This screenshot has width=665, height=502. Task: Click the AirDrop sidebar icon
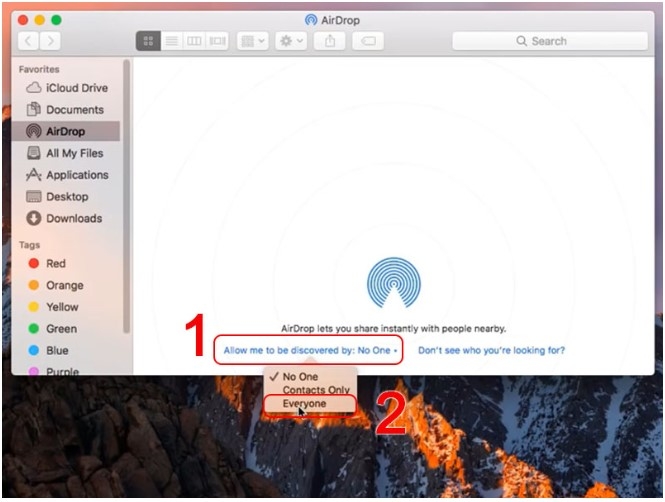34,131
